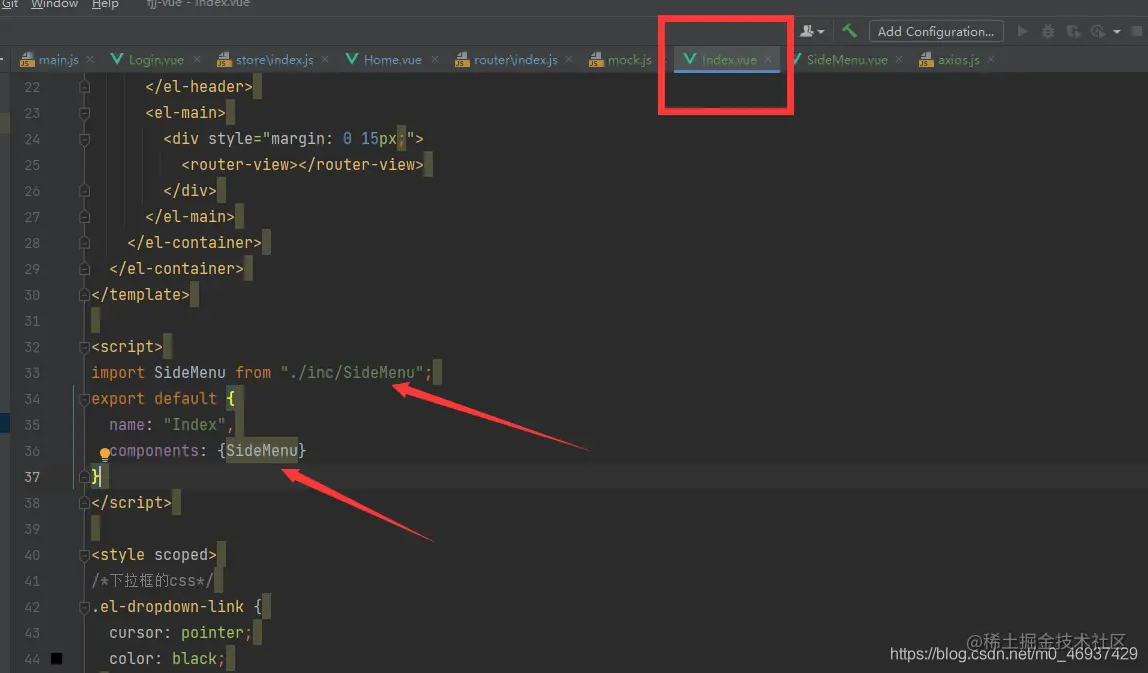This screenshot has width=1148, height=673.
Task: Click the "./inc/SideMenu" import path string
Action: point(352,373)
